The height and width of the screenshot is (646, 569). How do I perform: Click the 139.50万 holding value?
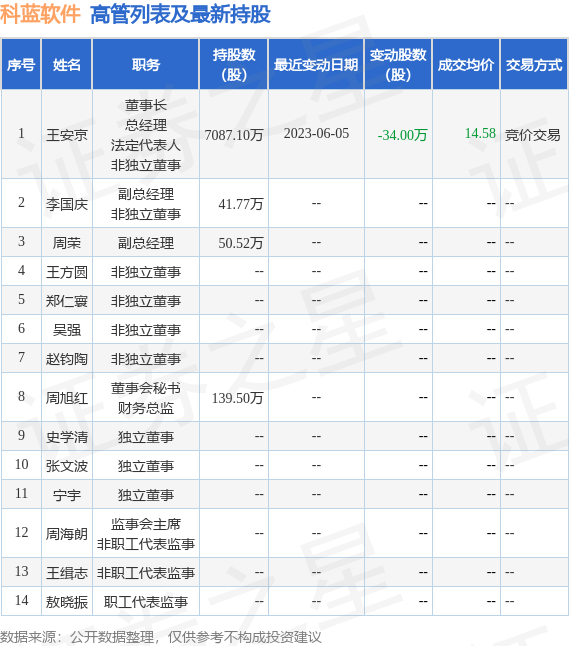pyautogui.click(x=237, y=398)
